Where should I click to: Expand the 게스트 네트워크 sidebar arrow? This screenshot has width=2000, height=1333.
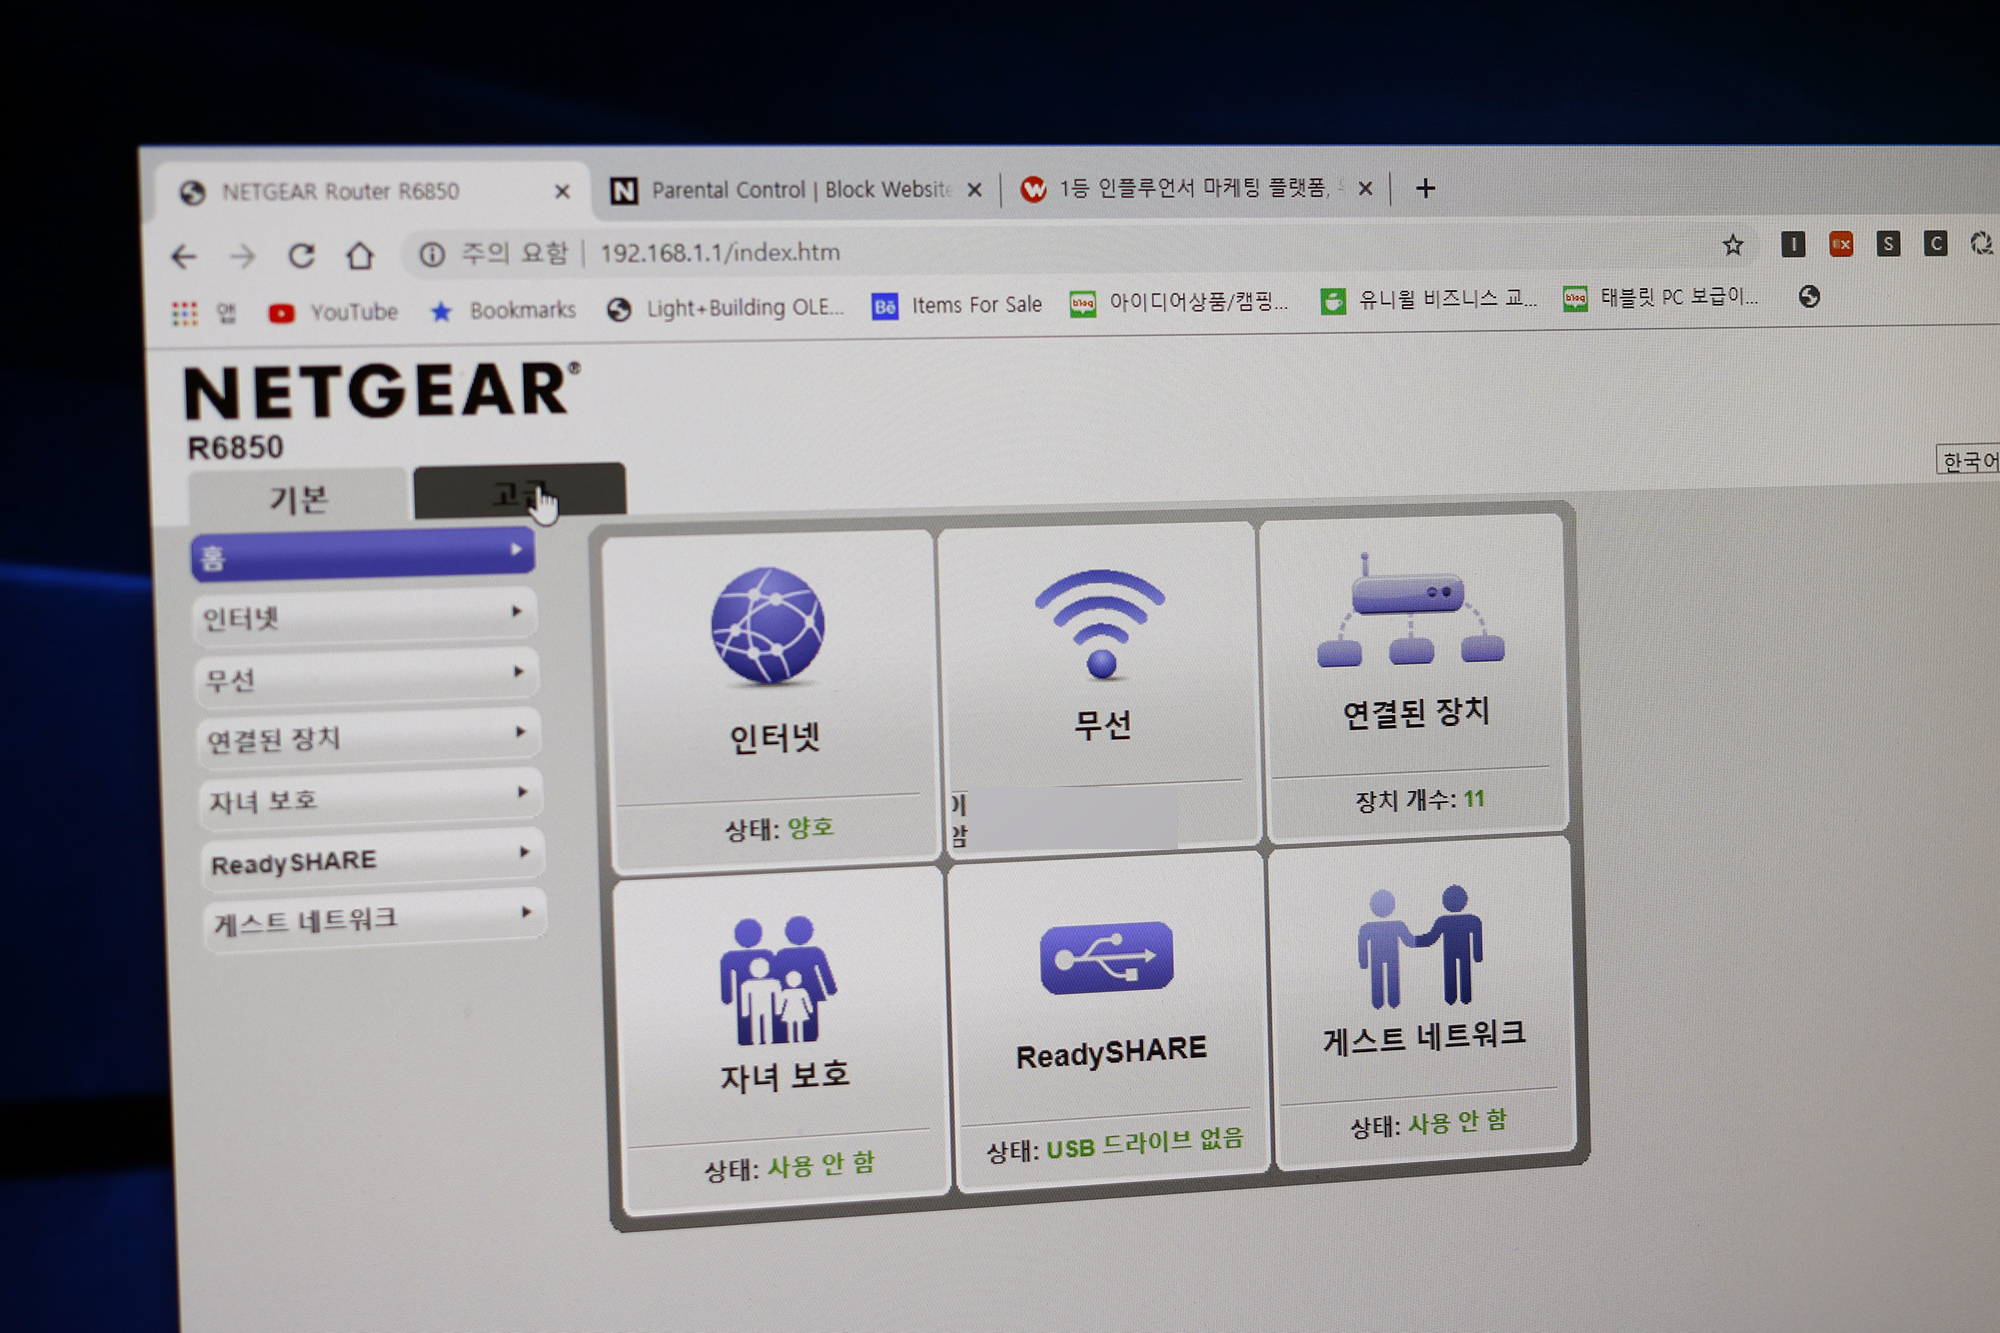tap(526, 912)
